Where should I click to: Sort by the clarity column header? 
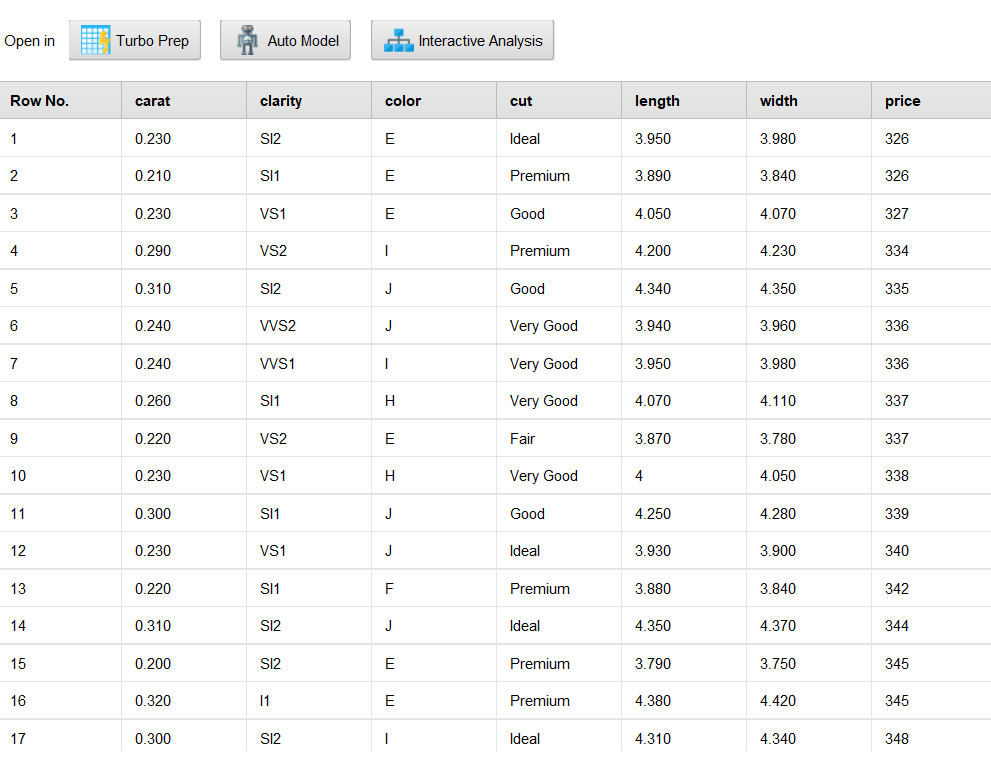(x=309, y=100)
